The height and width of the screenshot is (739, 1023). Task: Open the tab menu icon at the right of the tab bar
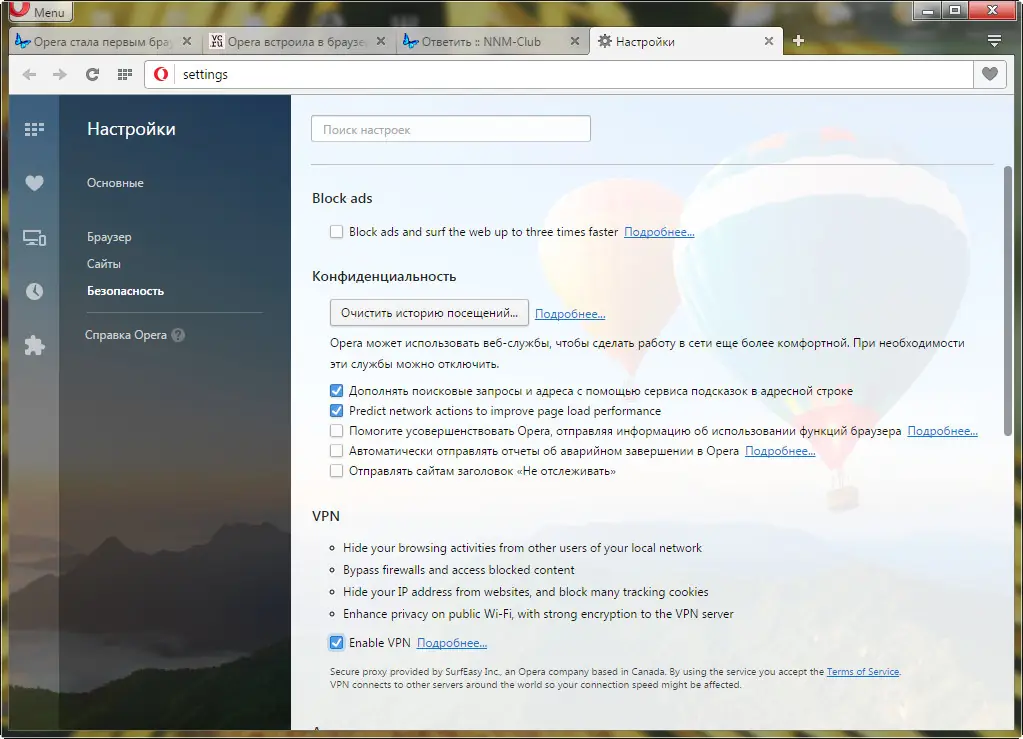pyautogui.click(x=994, y=41)
